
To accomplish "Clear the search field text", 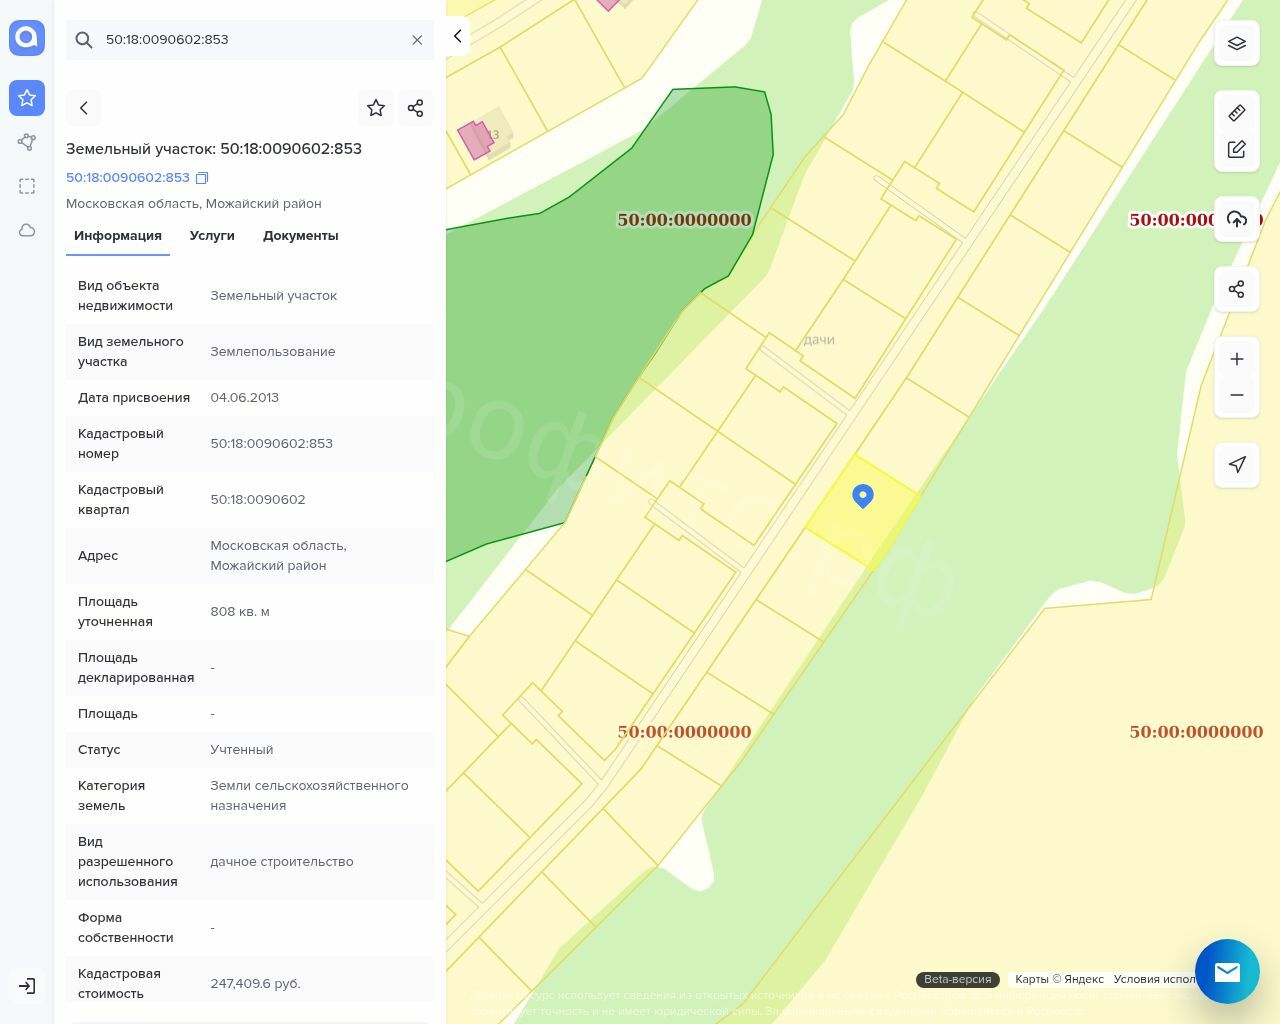I will click(x=417, y=40).
